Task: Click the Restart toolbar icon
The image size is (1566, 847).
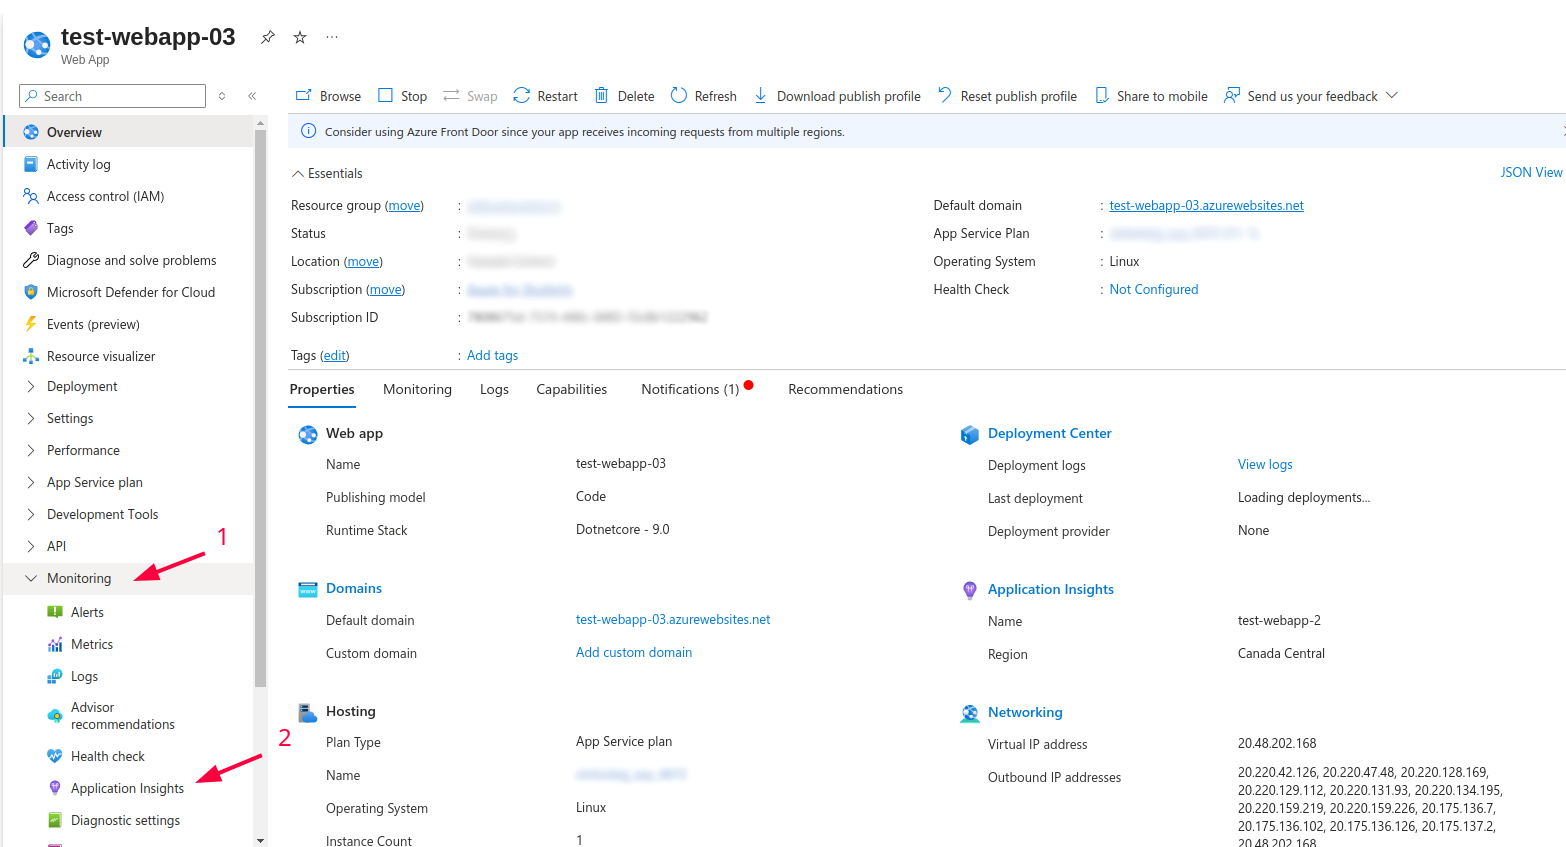Action: tap(522, 96)
